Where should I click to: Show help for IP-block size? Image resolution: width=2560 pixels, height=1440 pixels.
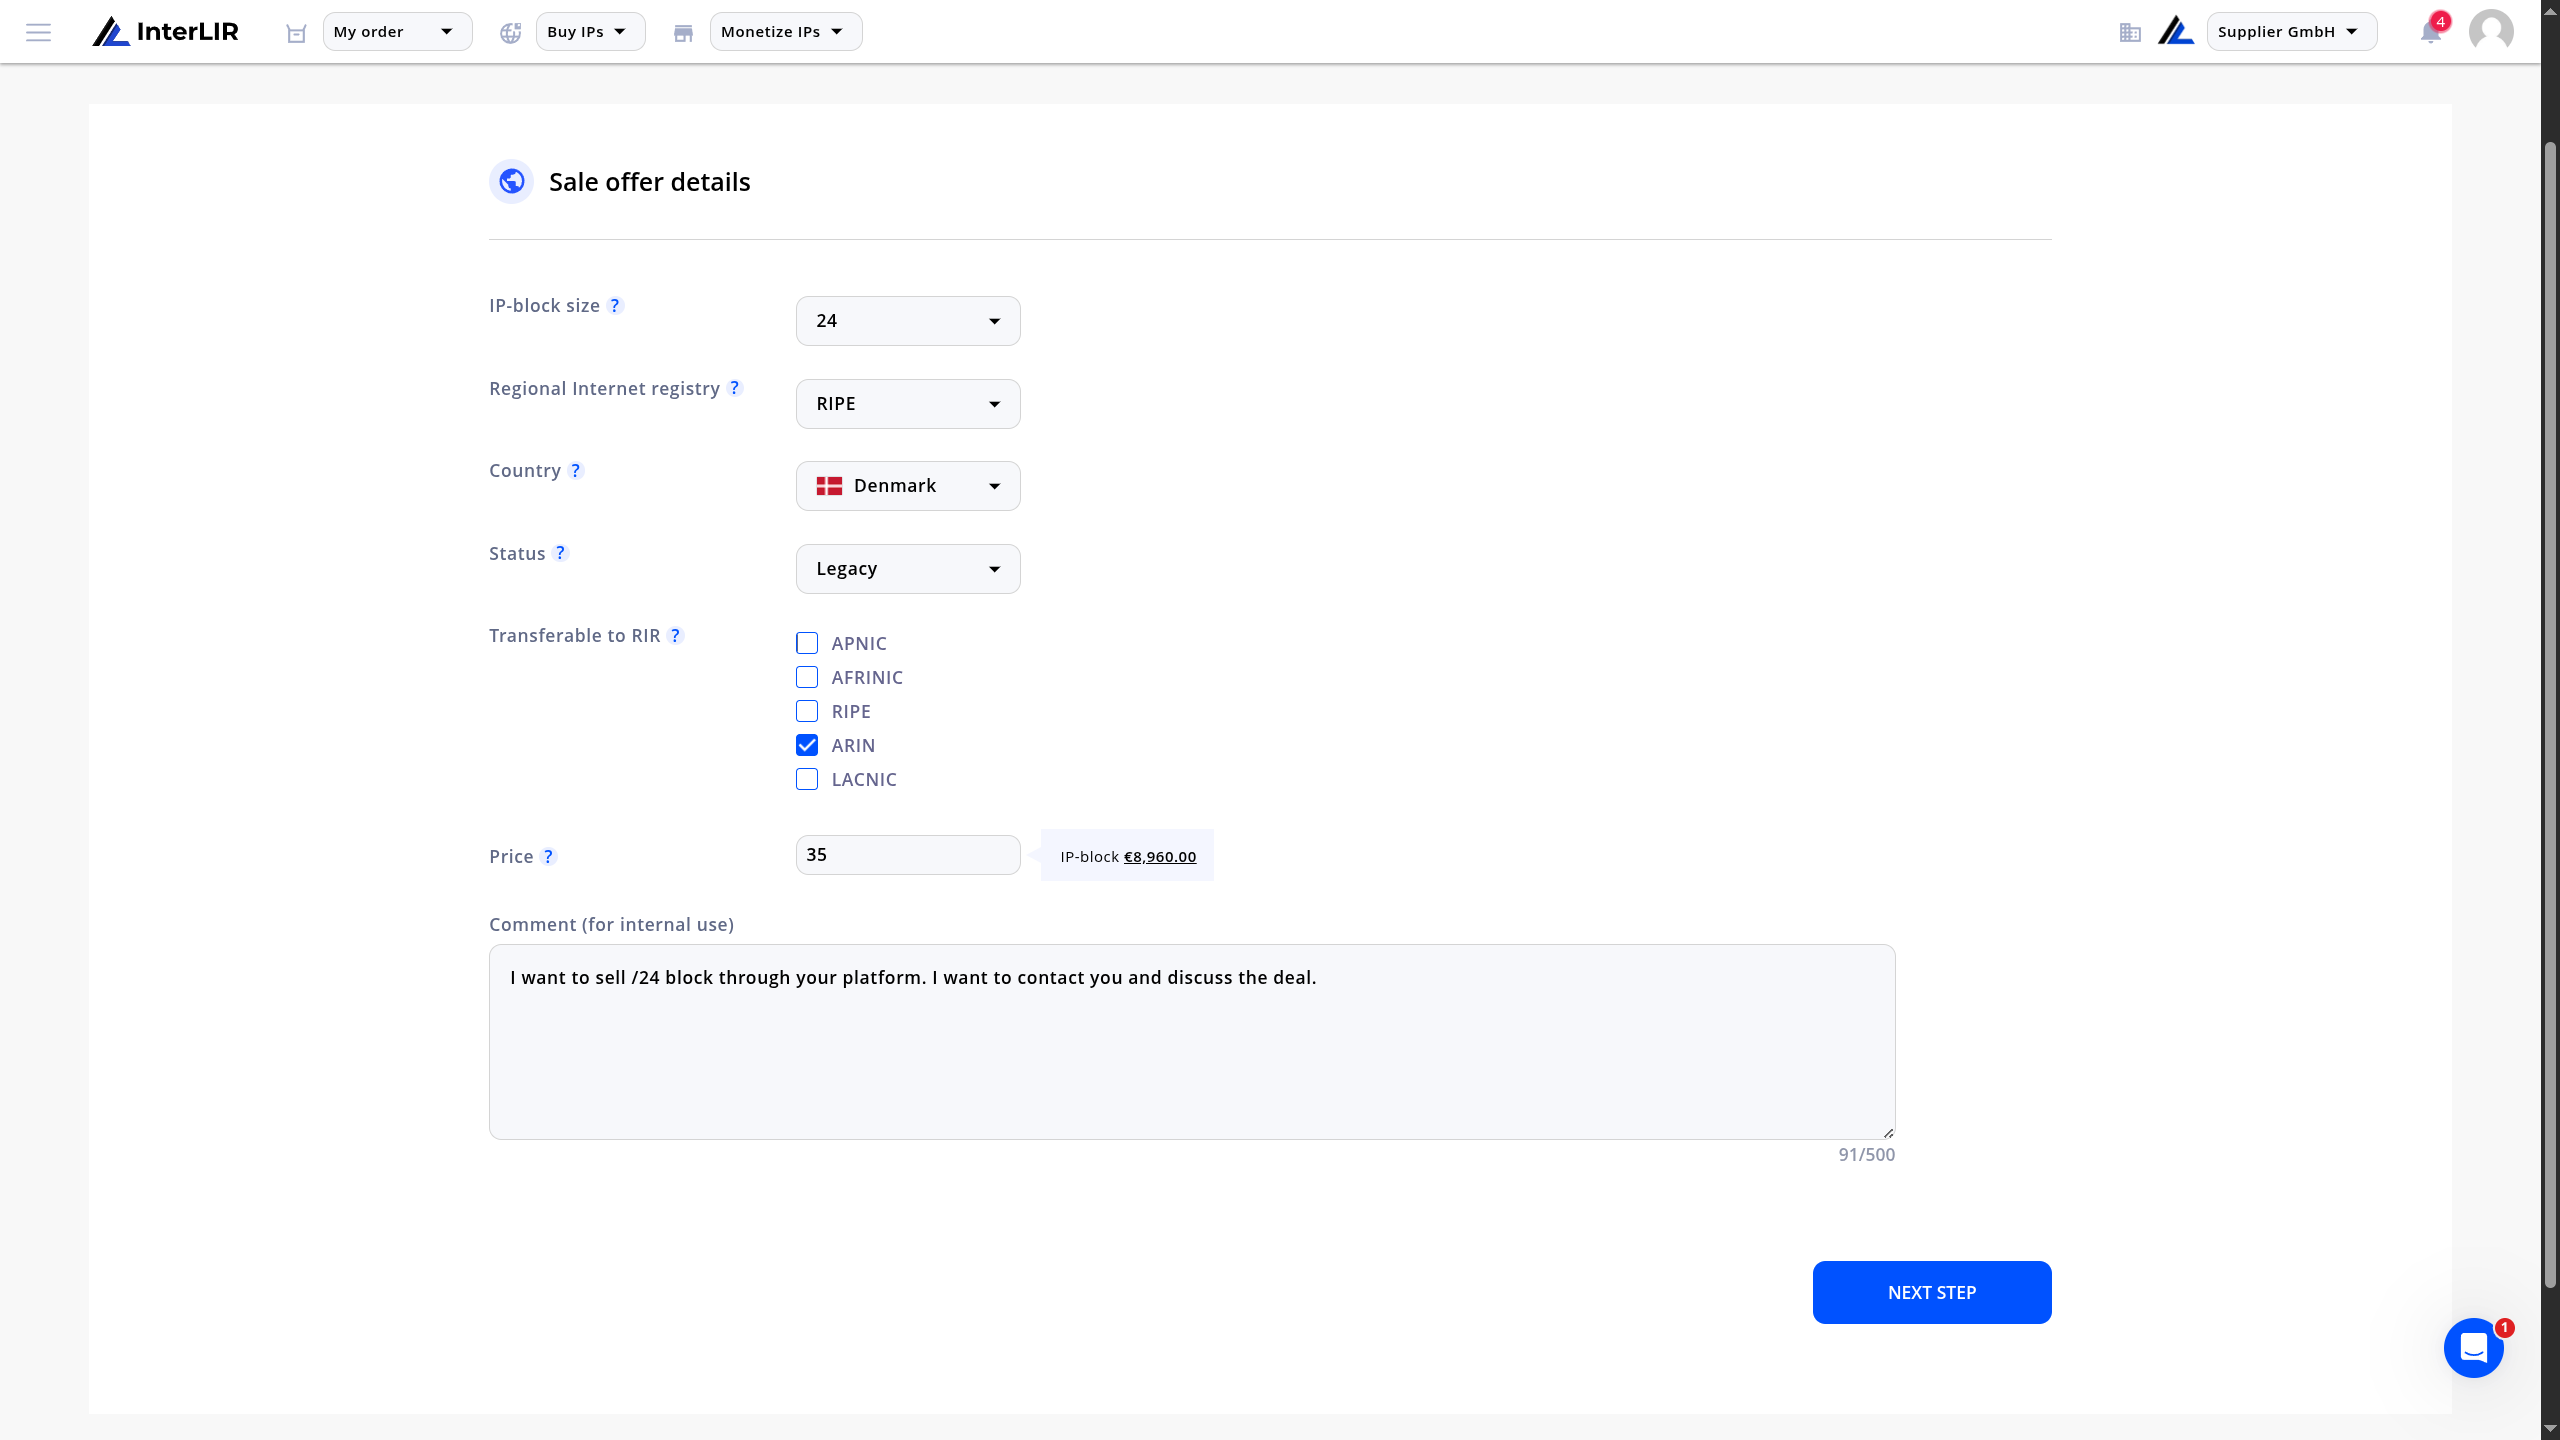616,305
